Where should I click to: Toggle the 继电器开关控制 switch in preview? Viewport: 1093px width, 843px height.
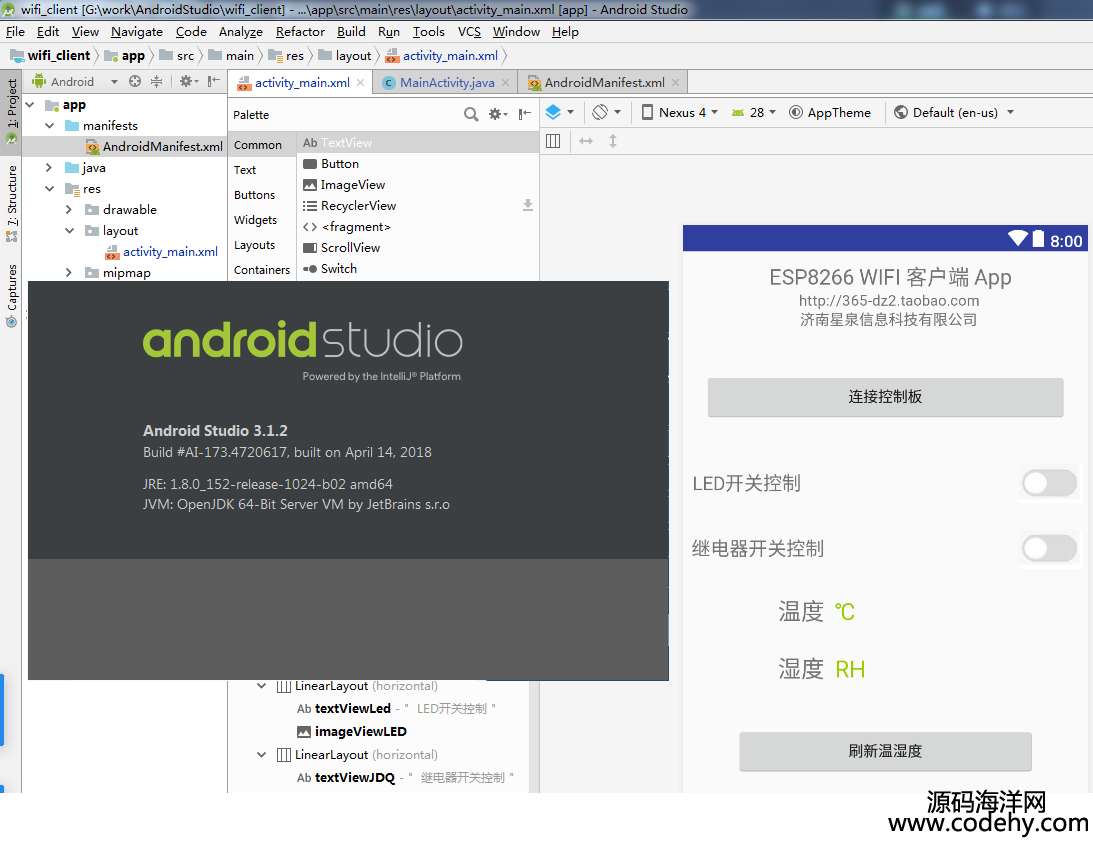[x=1049, y=548]
